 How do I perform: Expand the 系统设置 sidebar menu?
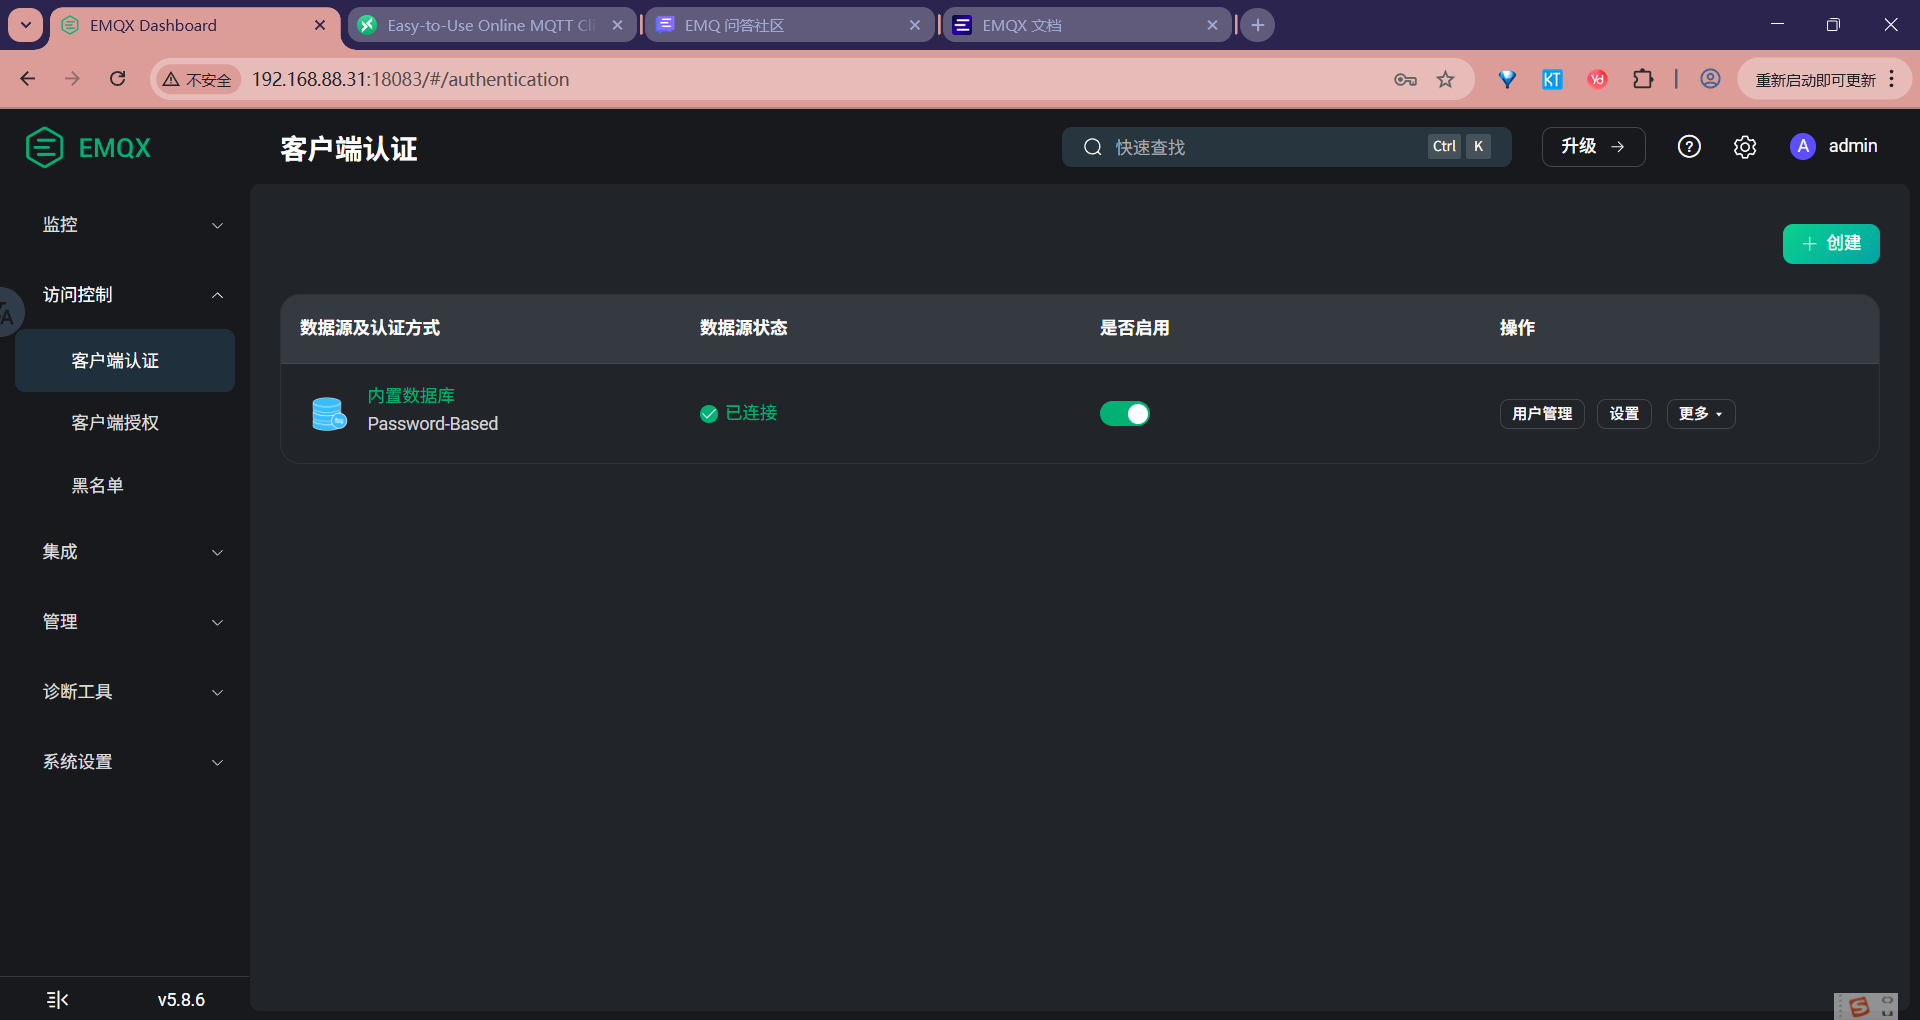[x=125, y=762]
